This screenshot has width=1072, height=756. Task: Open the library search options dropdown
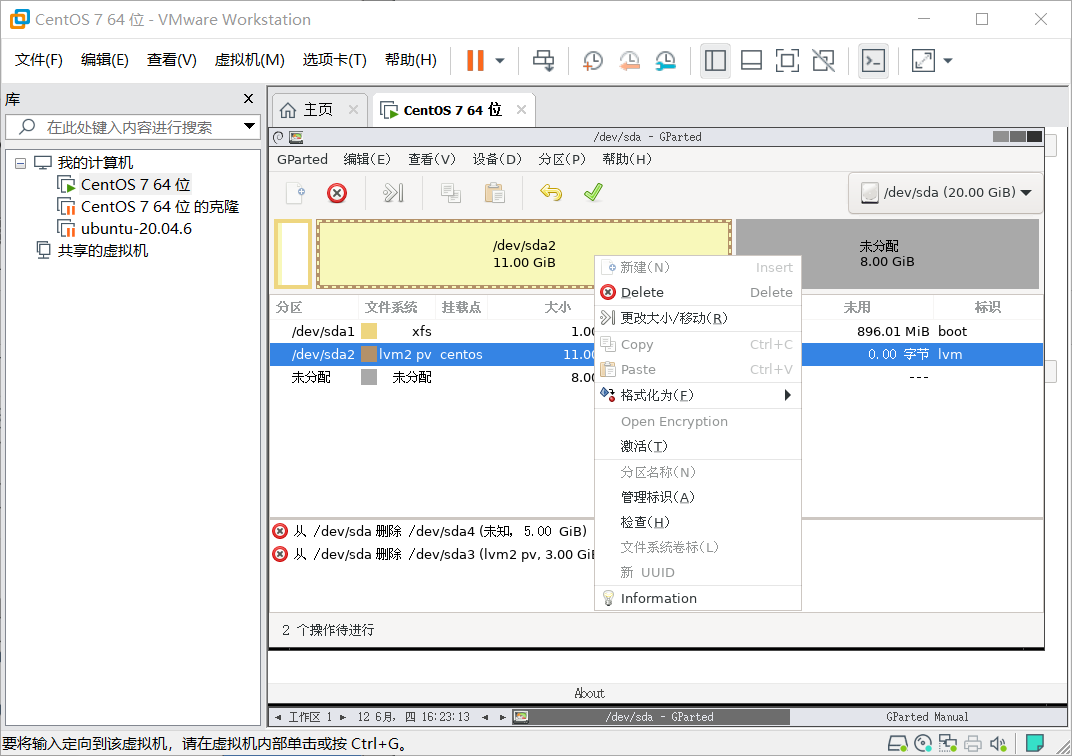click(250, 126)
